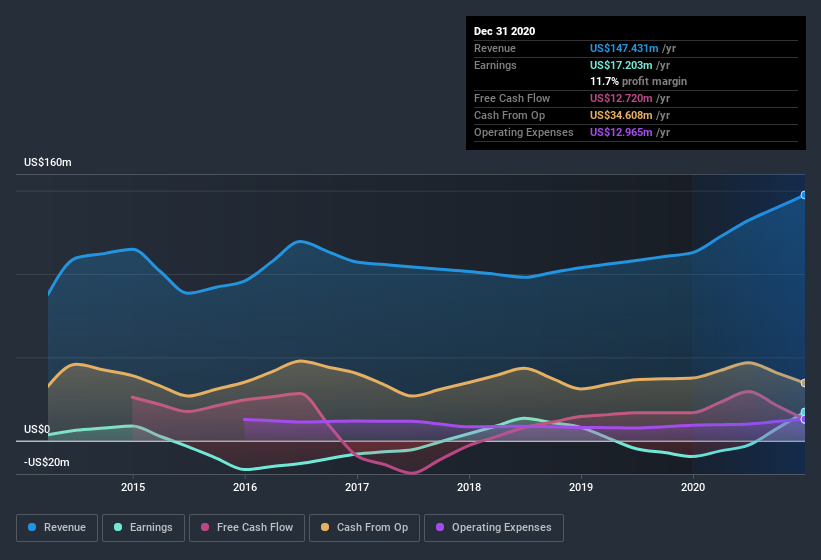The image size is (821, 560).
Task: Click the blue Revenue legend dot
Action: click(32, 527)
